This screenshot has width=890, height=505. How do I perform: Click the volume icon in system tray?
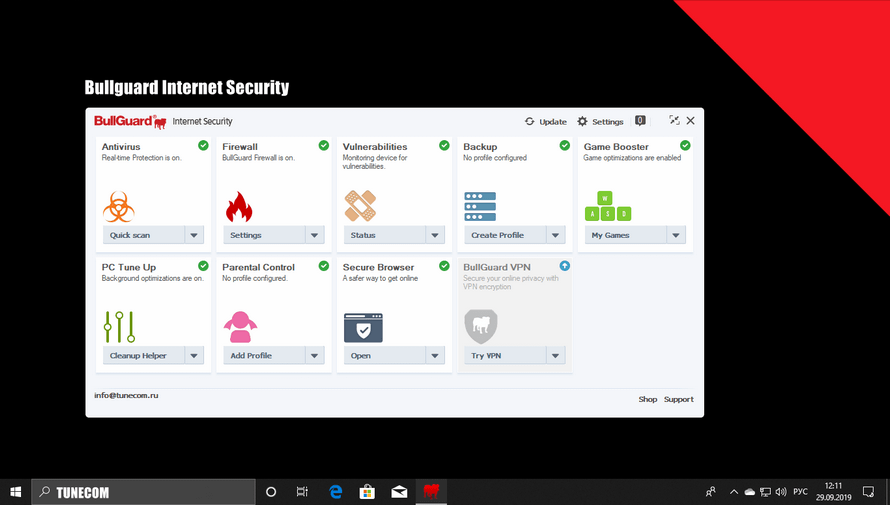pyautogui.click(x=781, y=492)
